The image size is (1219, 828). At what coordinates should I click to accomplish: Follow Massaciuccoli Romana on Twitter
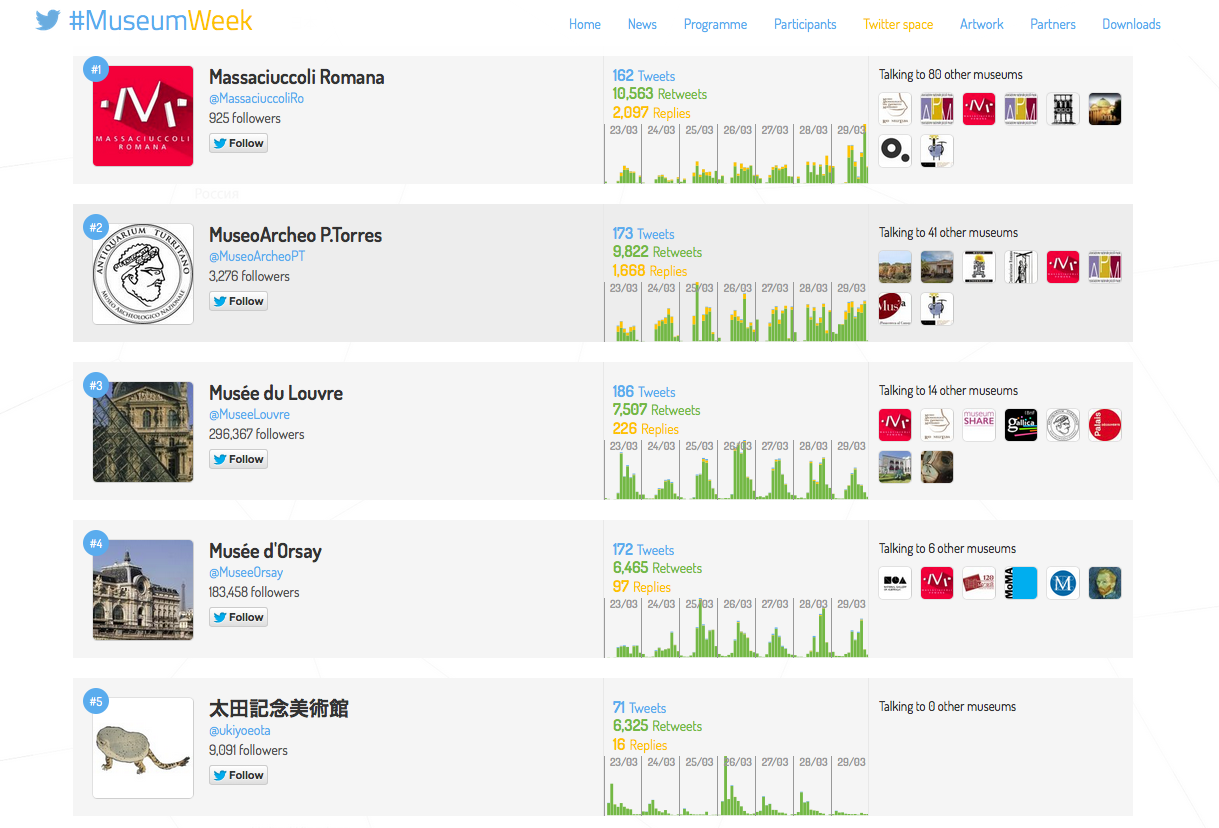(239, 143)
